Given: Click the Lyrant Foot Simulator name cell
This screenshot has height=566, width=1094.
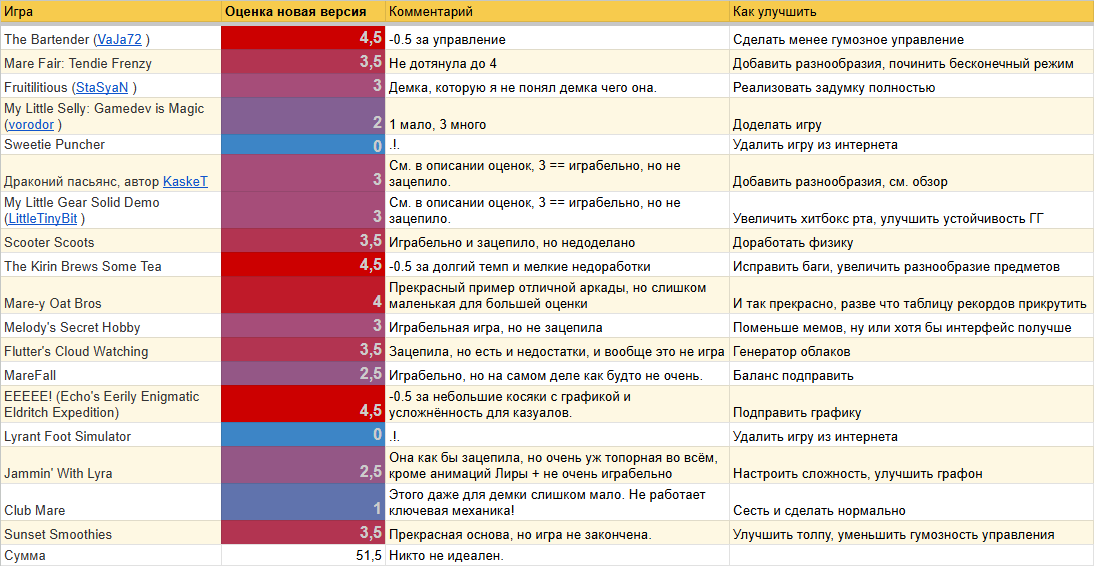Looking at the screenshot, I should tap(110, 437).
